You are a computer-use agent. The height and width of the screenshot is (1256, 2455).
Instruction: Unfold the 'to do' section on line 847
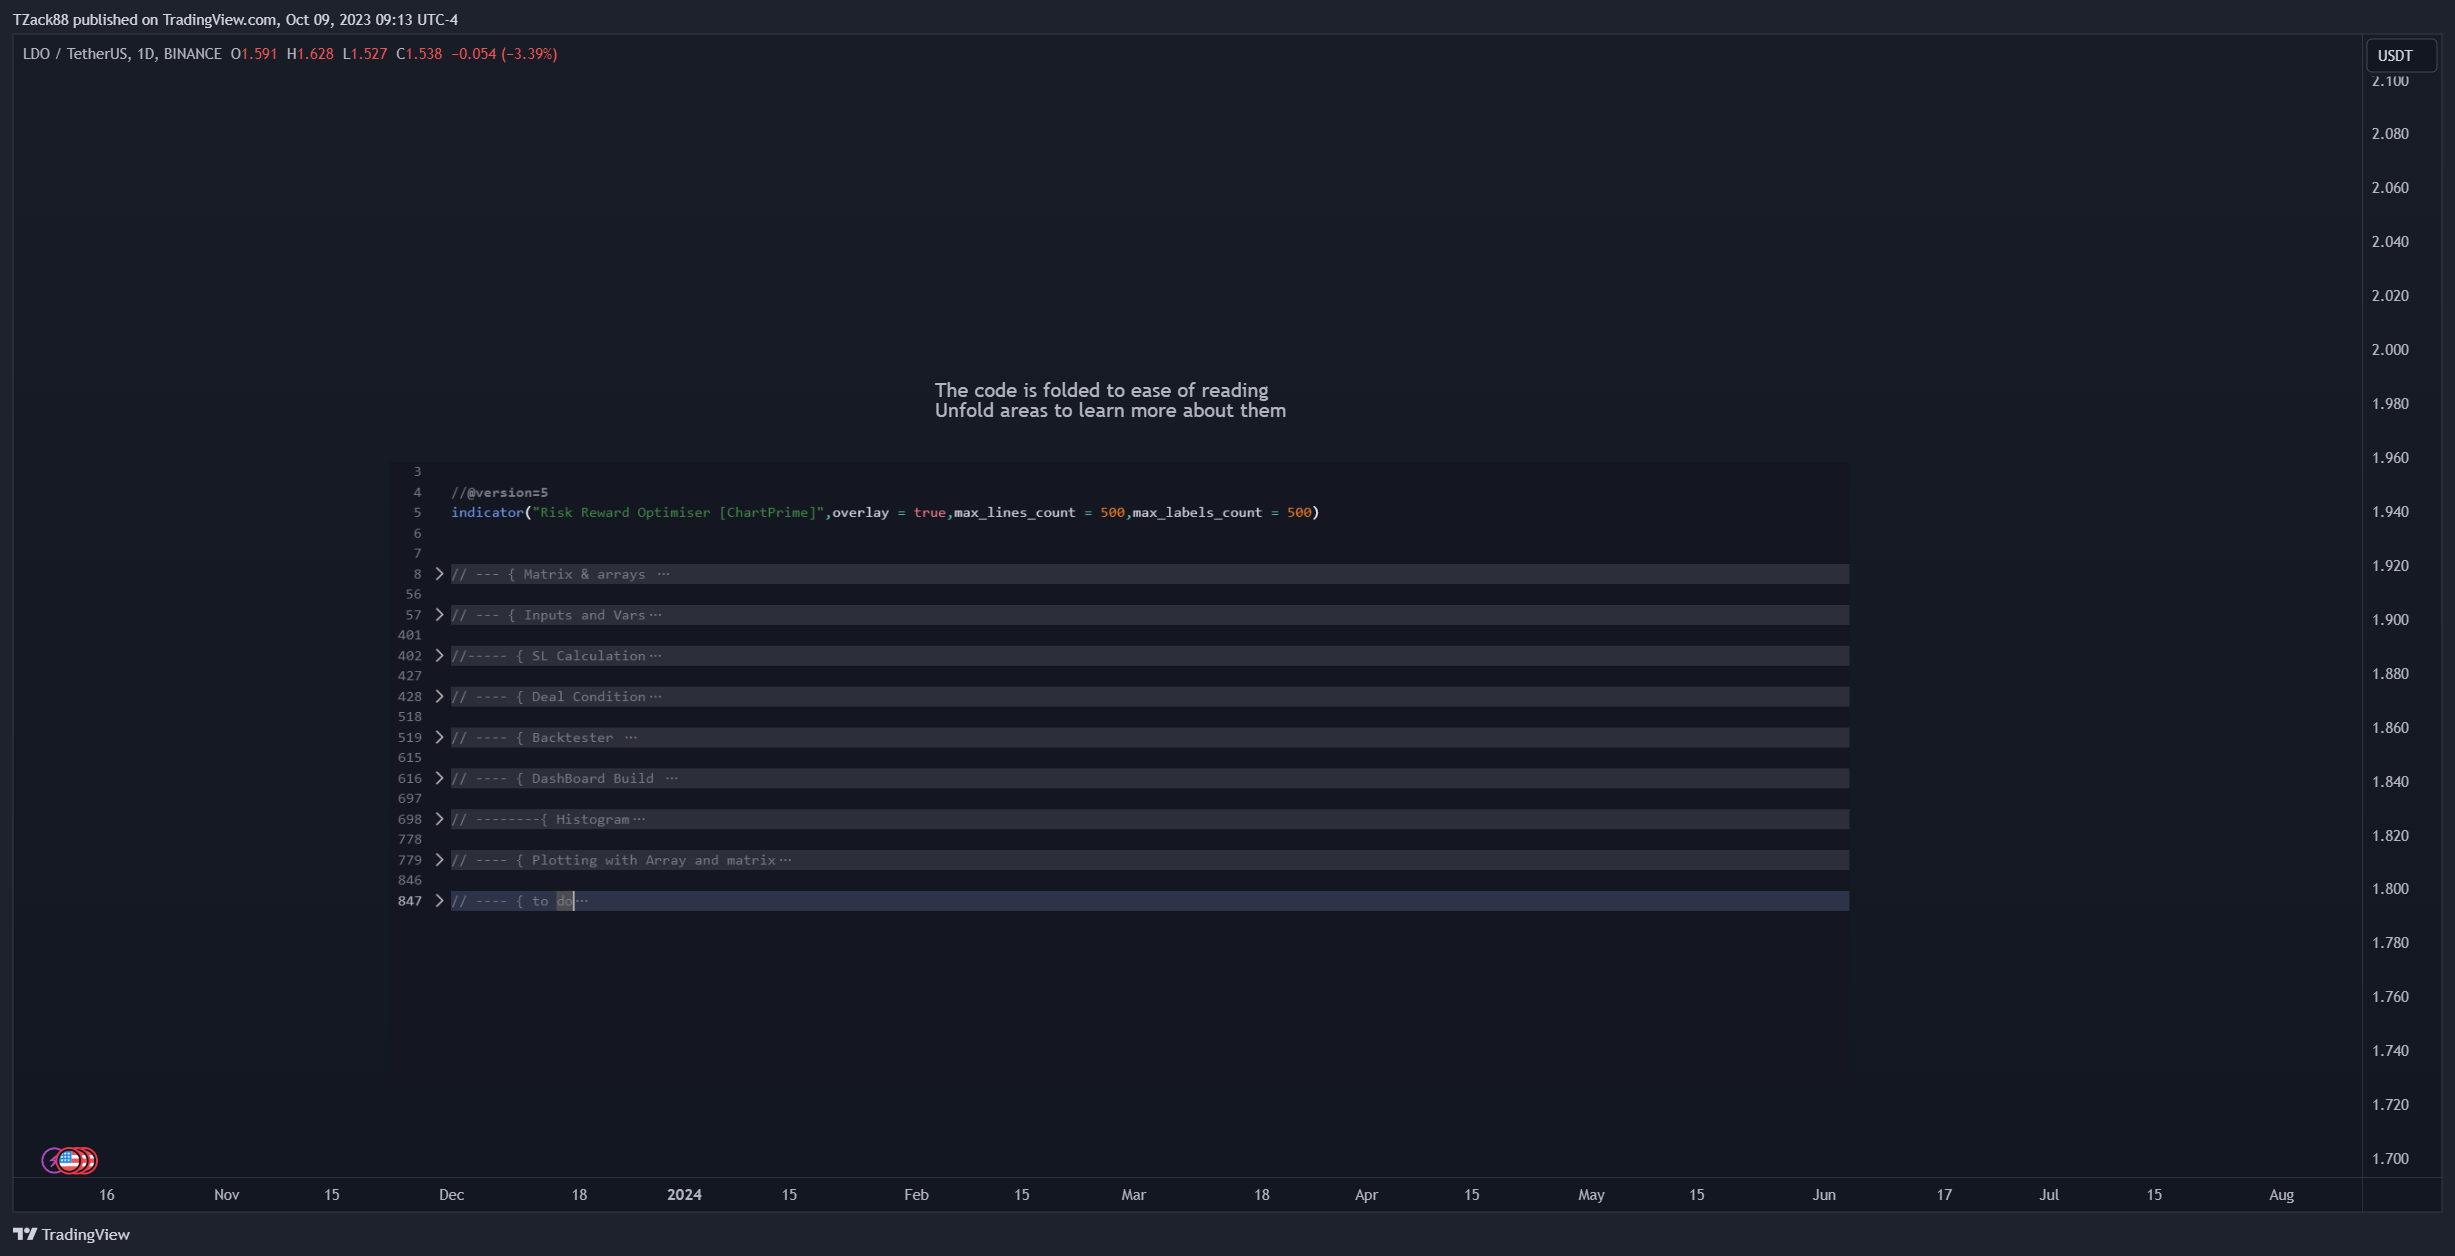tap(439, 901)
